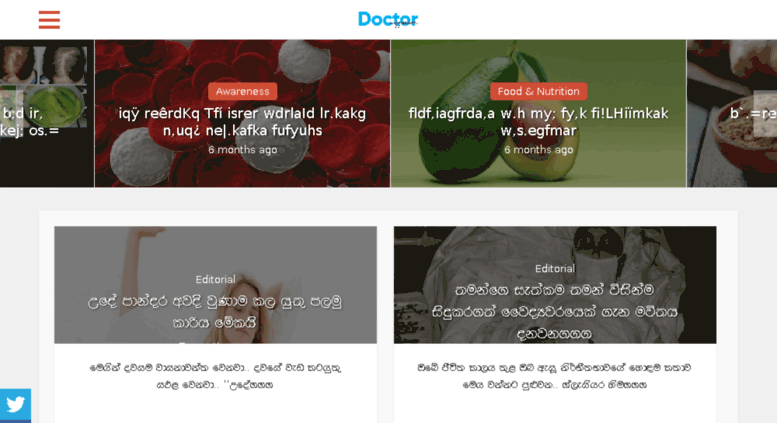Open the avocado article headline
The height and width of the screenshot is (423, 777).
click(x=539, y=122)
